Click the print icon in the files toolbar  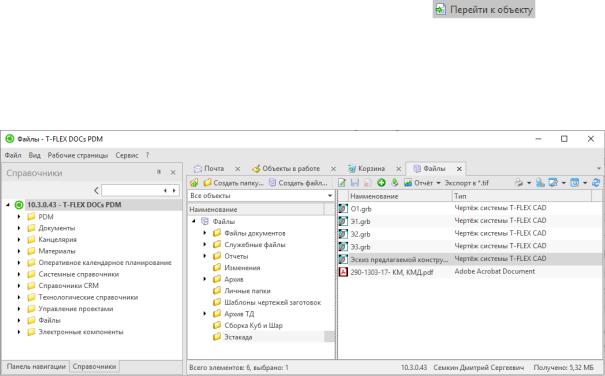click(x=519, y=183)
